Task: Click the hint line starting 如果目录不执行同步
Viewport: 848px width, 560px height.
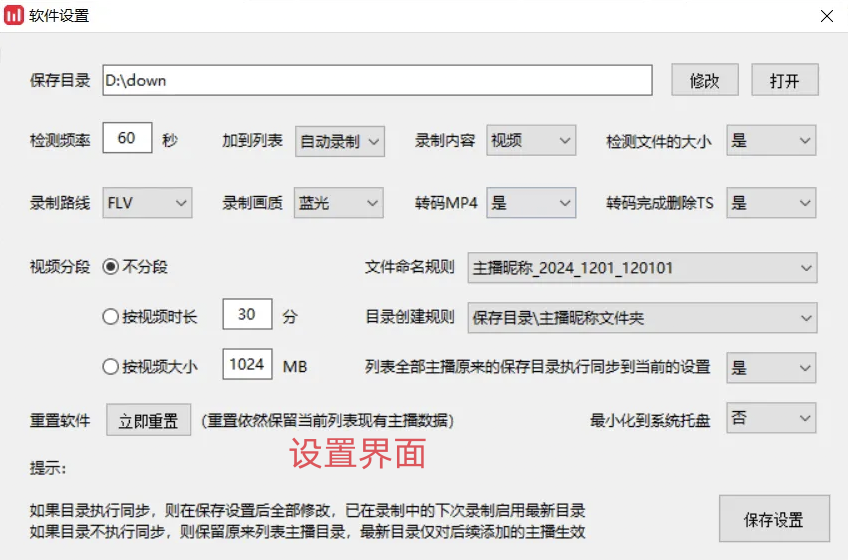Action: coord(307,532)
